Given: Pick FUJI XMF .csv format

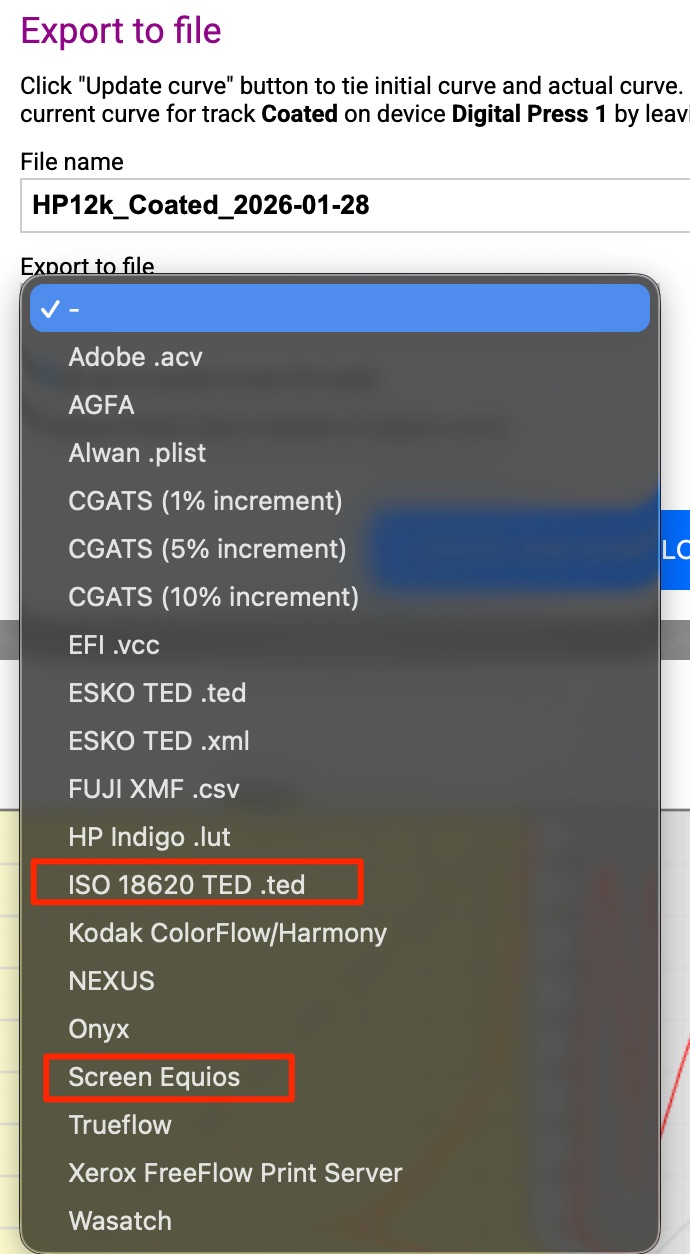Looking at the screenshot, I should [154, 789].
